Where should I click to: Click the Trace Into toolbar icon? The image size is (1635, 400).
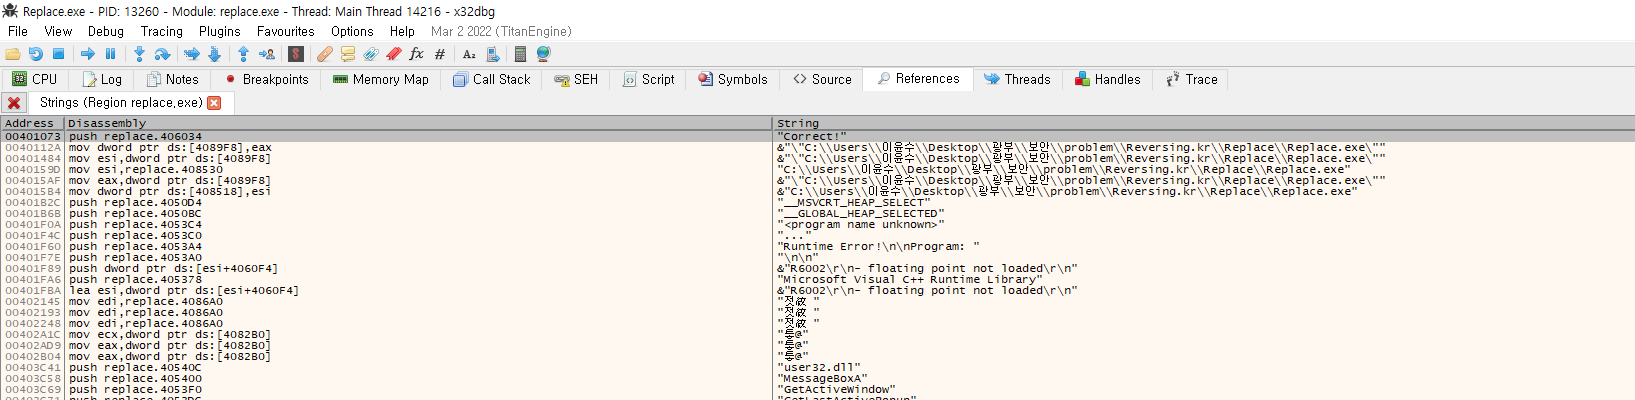(x=192, y=54)
